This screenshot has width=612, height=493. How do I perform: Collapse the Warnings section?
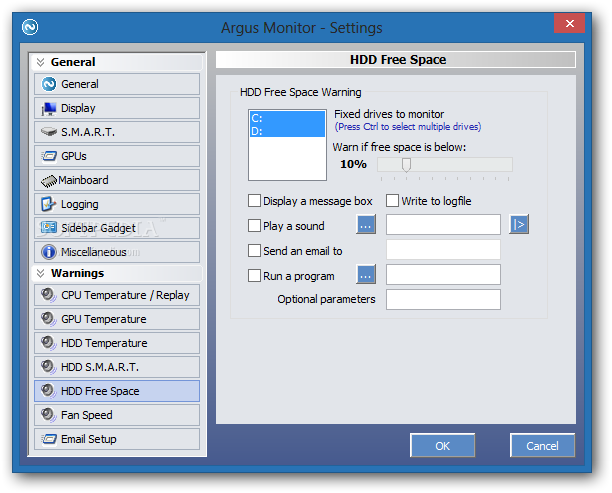click(x=40, y=273)
